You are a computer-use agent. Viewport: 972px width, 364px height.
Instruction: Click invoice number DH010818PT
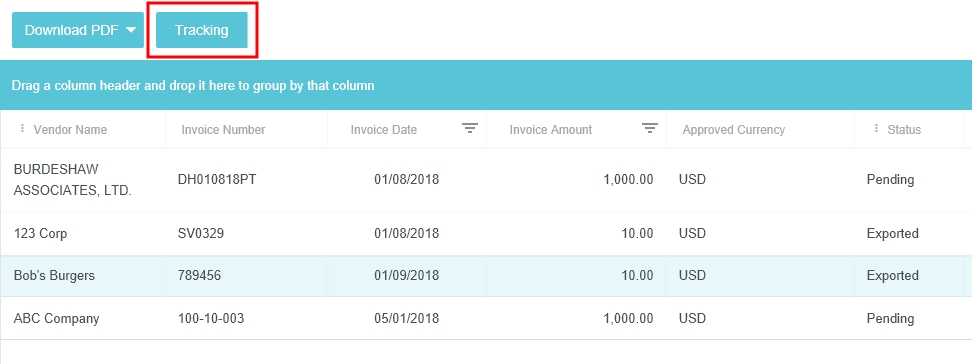point(217,180)
